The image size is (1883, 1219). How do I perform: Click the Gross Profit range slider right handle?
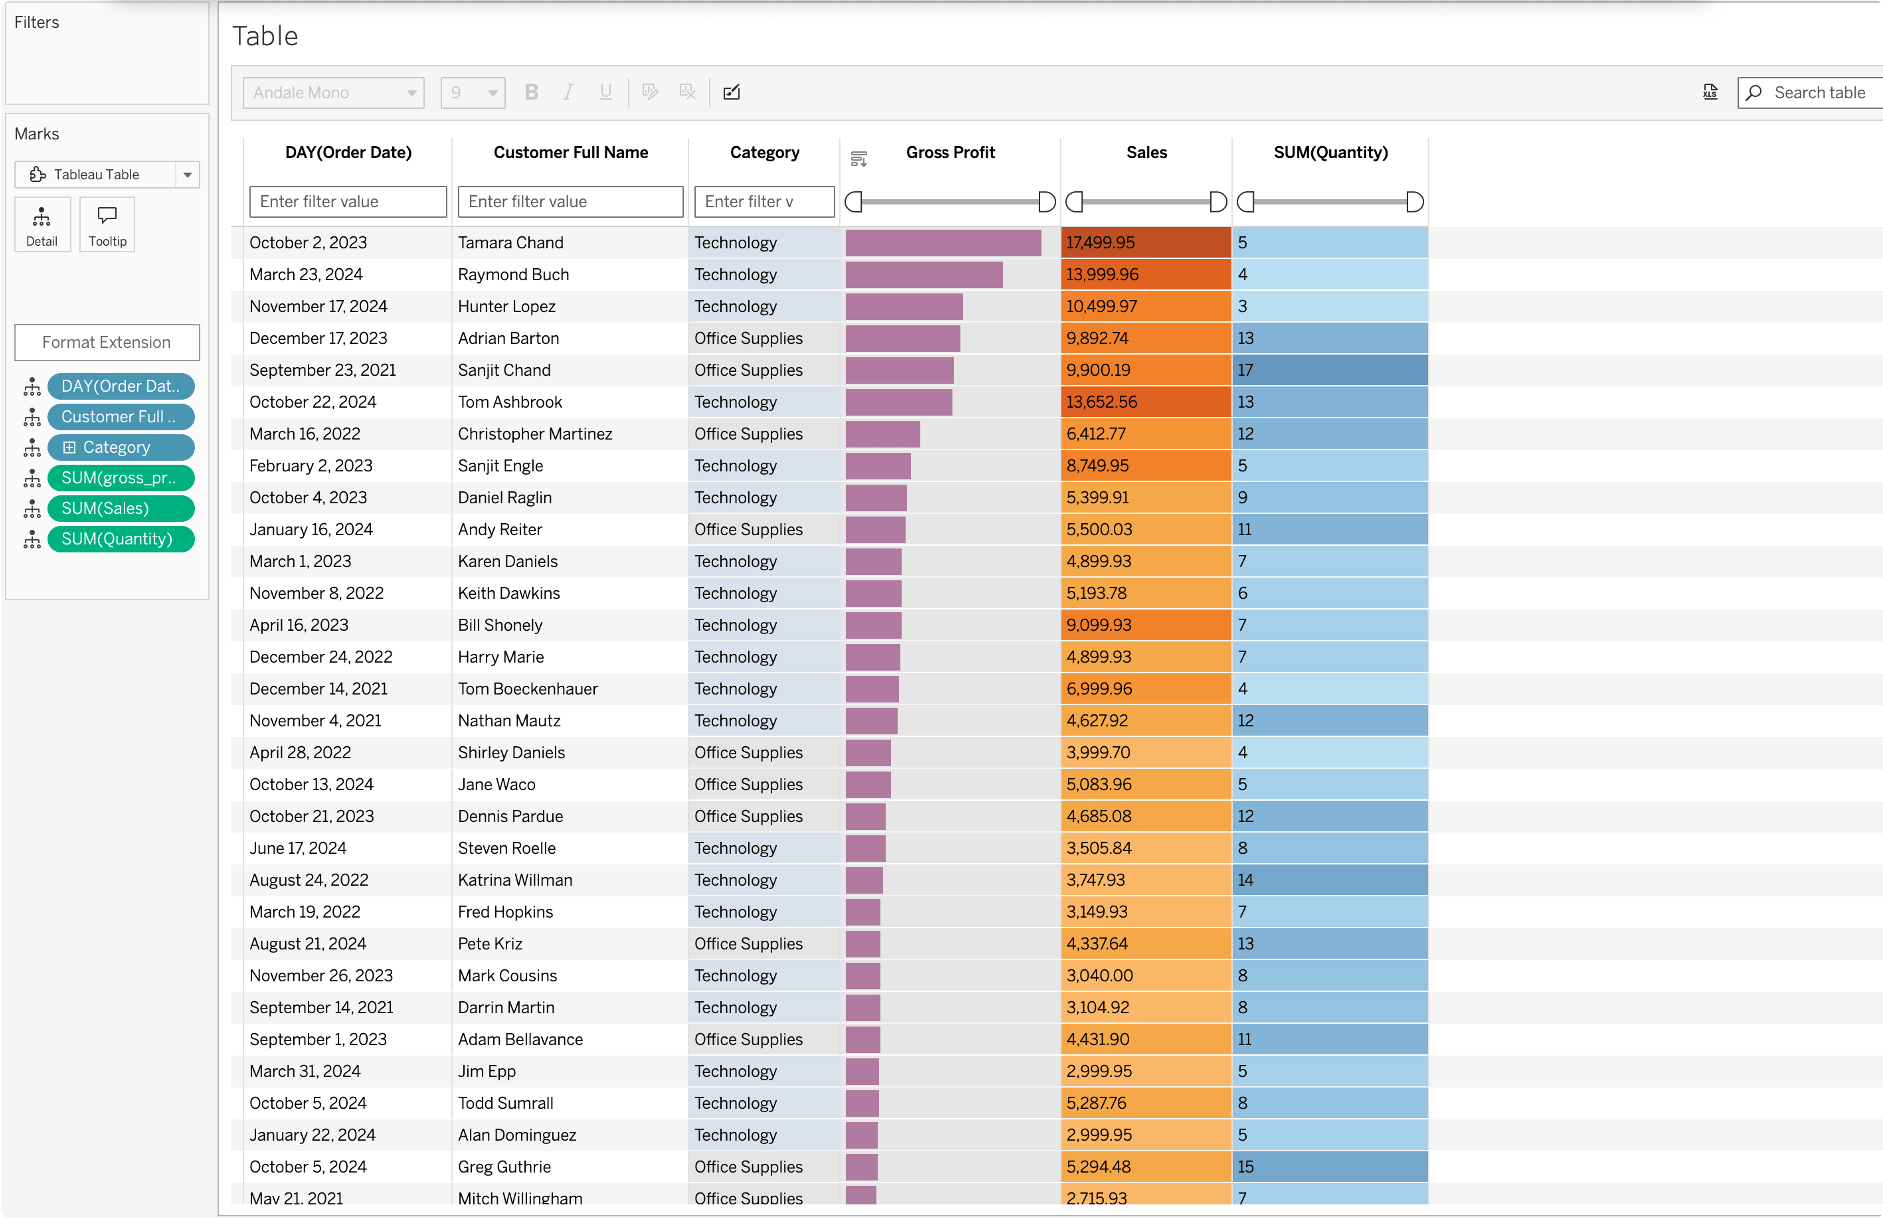click(1047, 202)
